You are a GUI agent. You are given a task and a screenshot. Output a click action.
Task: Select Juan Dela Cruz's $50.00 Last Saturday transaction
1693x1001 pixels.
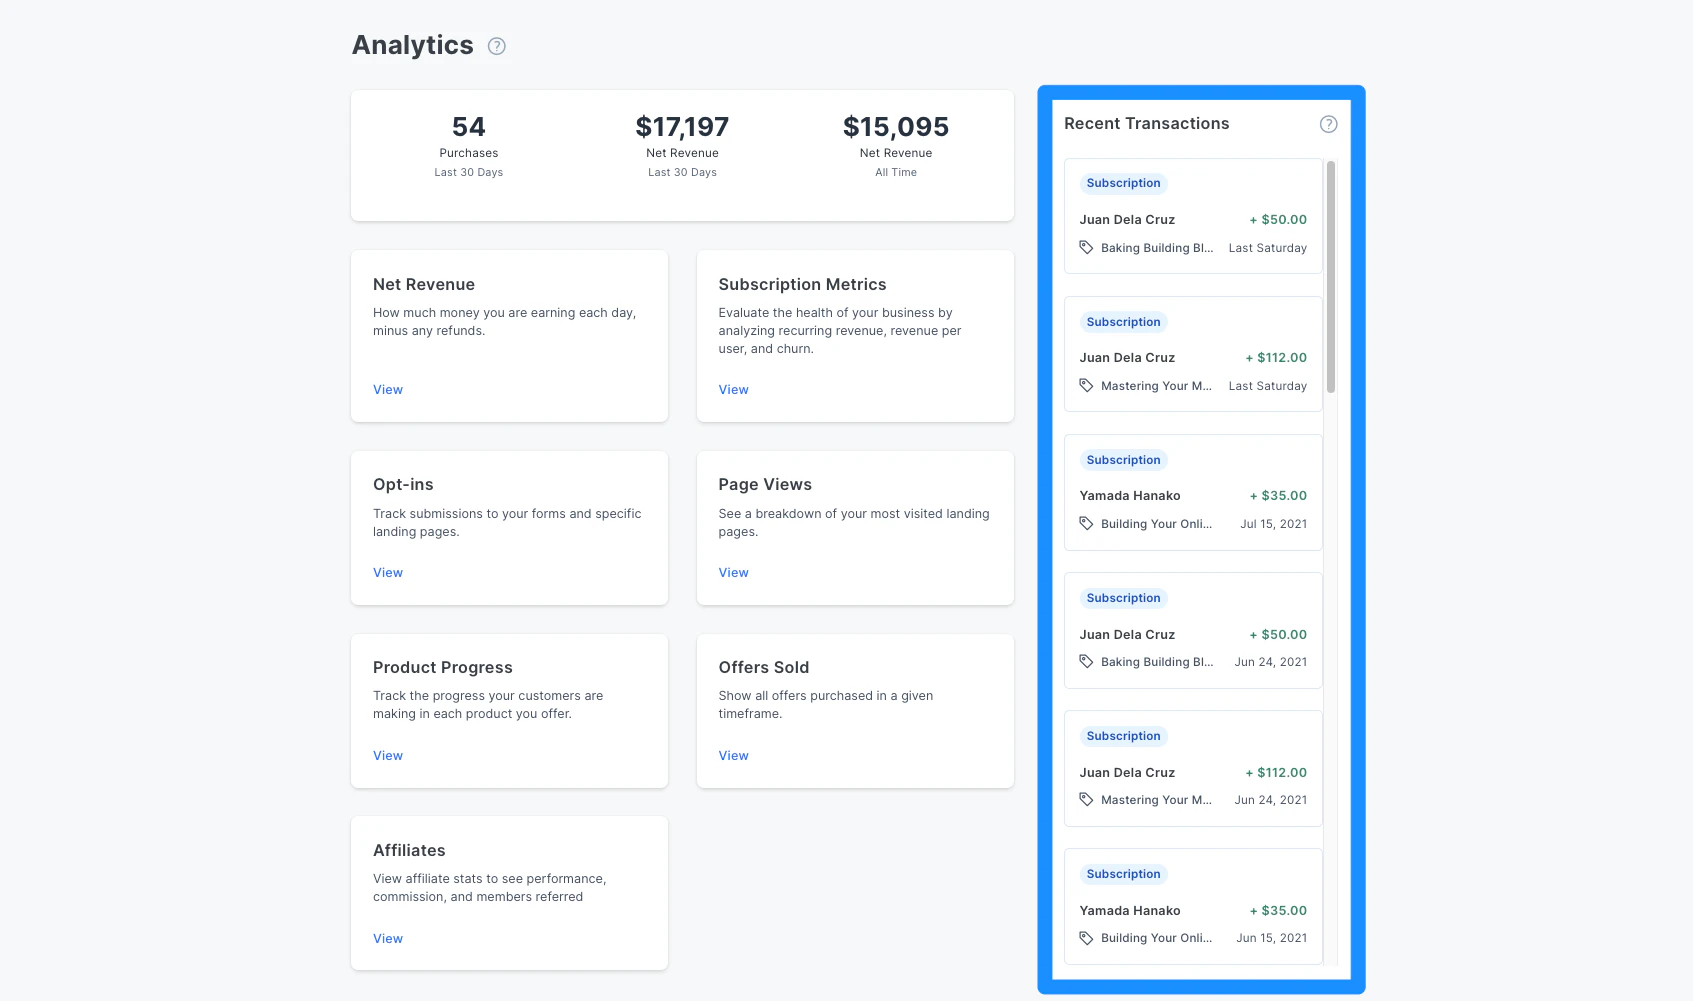tap(1192, 220)
